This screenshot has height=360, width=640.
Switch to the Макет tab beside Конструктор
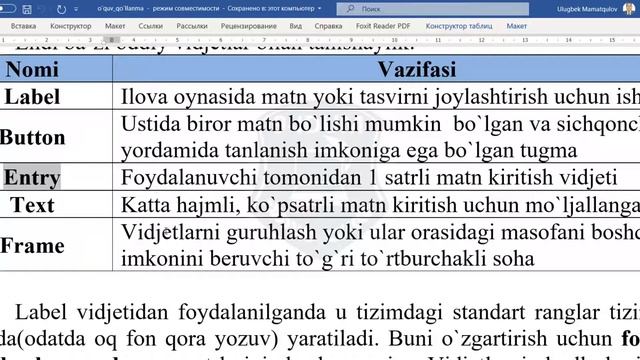click(x=115, y=26)
